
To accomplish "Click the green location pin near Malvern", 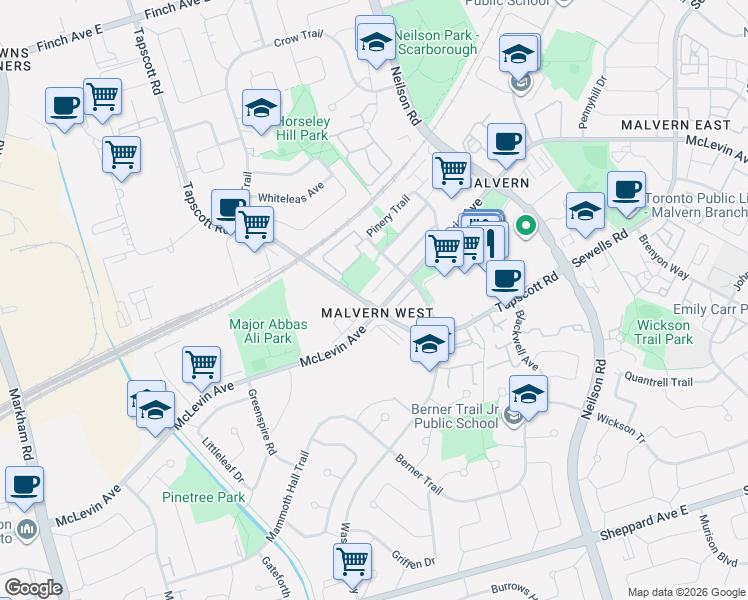I will [x=526, y=227].
